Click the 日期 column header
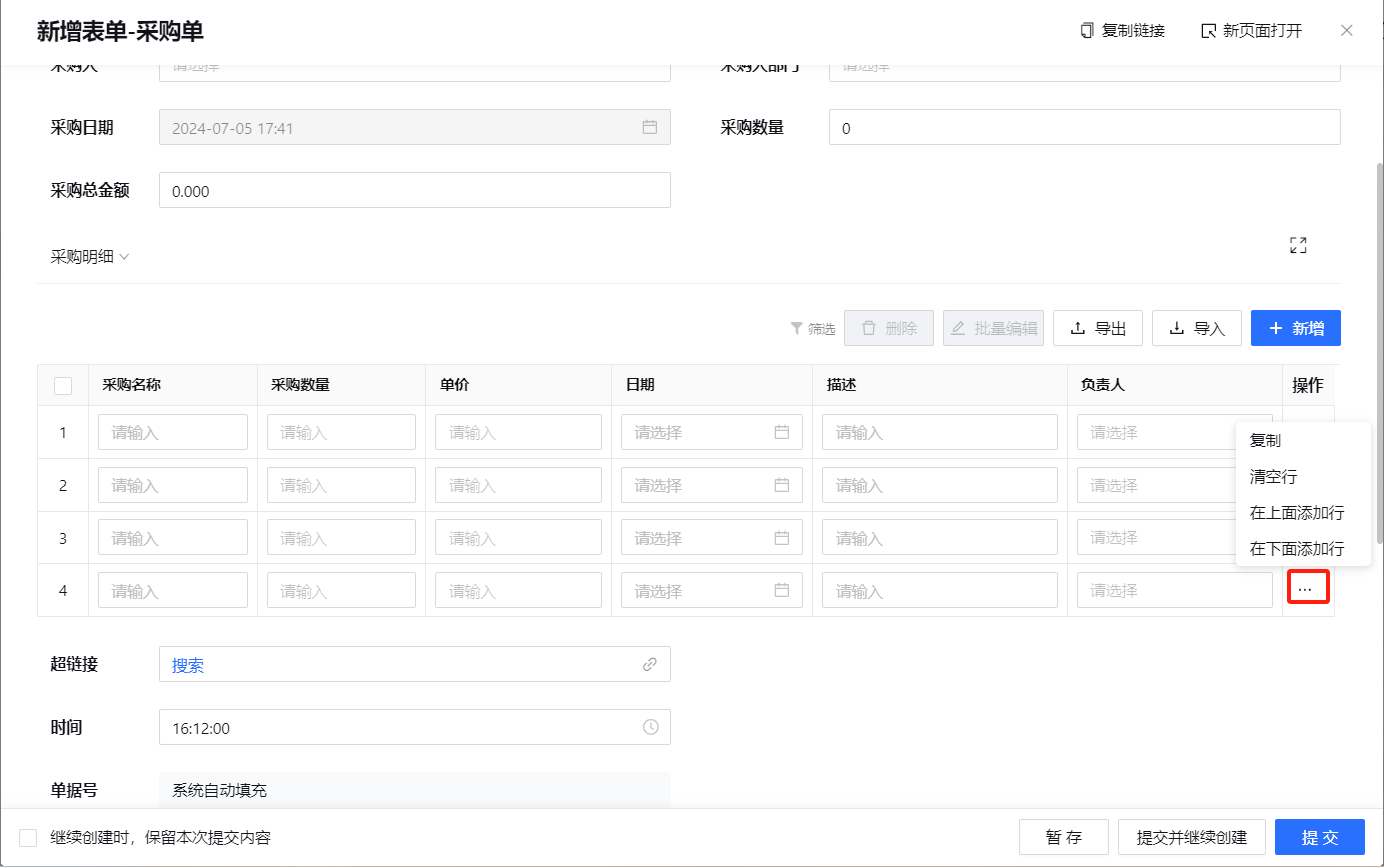Viewport: 1384px width, 867px height. click(x=712, y=385)
